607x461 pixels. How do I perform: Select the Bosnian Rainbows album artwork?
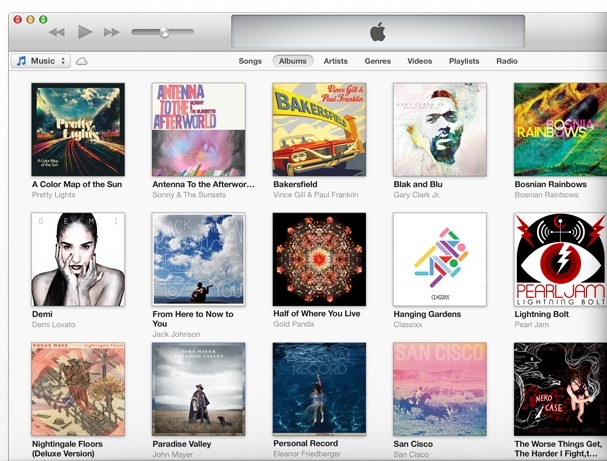point(560,129)
